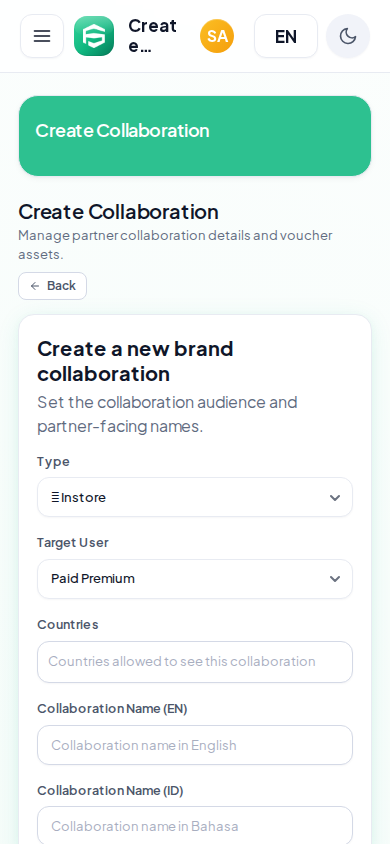The height and width of the screenshot is (844, 390).
Task: Focus the Countries allowed input field
Action: coord(195,662)
